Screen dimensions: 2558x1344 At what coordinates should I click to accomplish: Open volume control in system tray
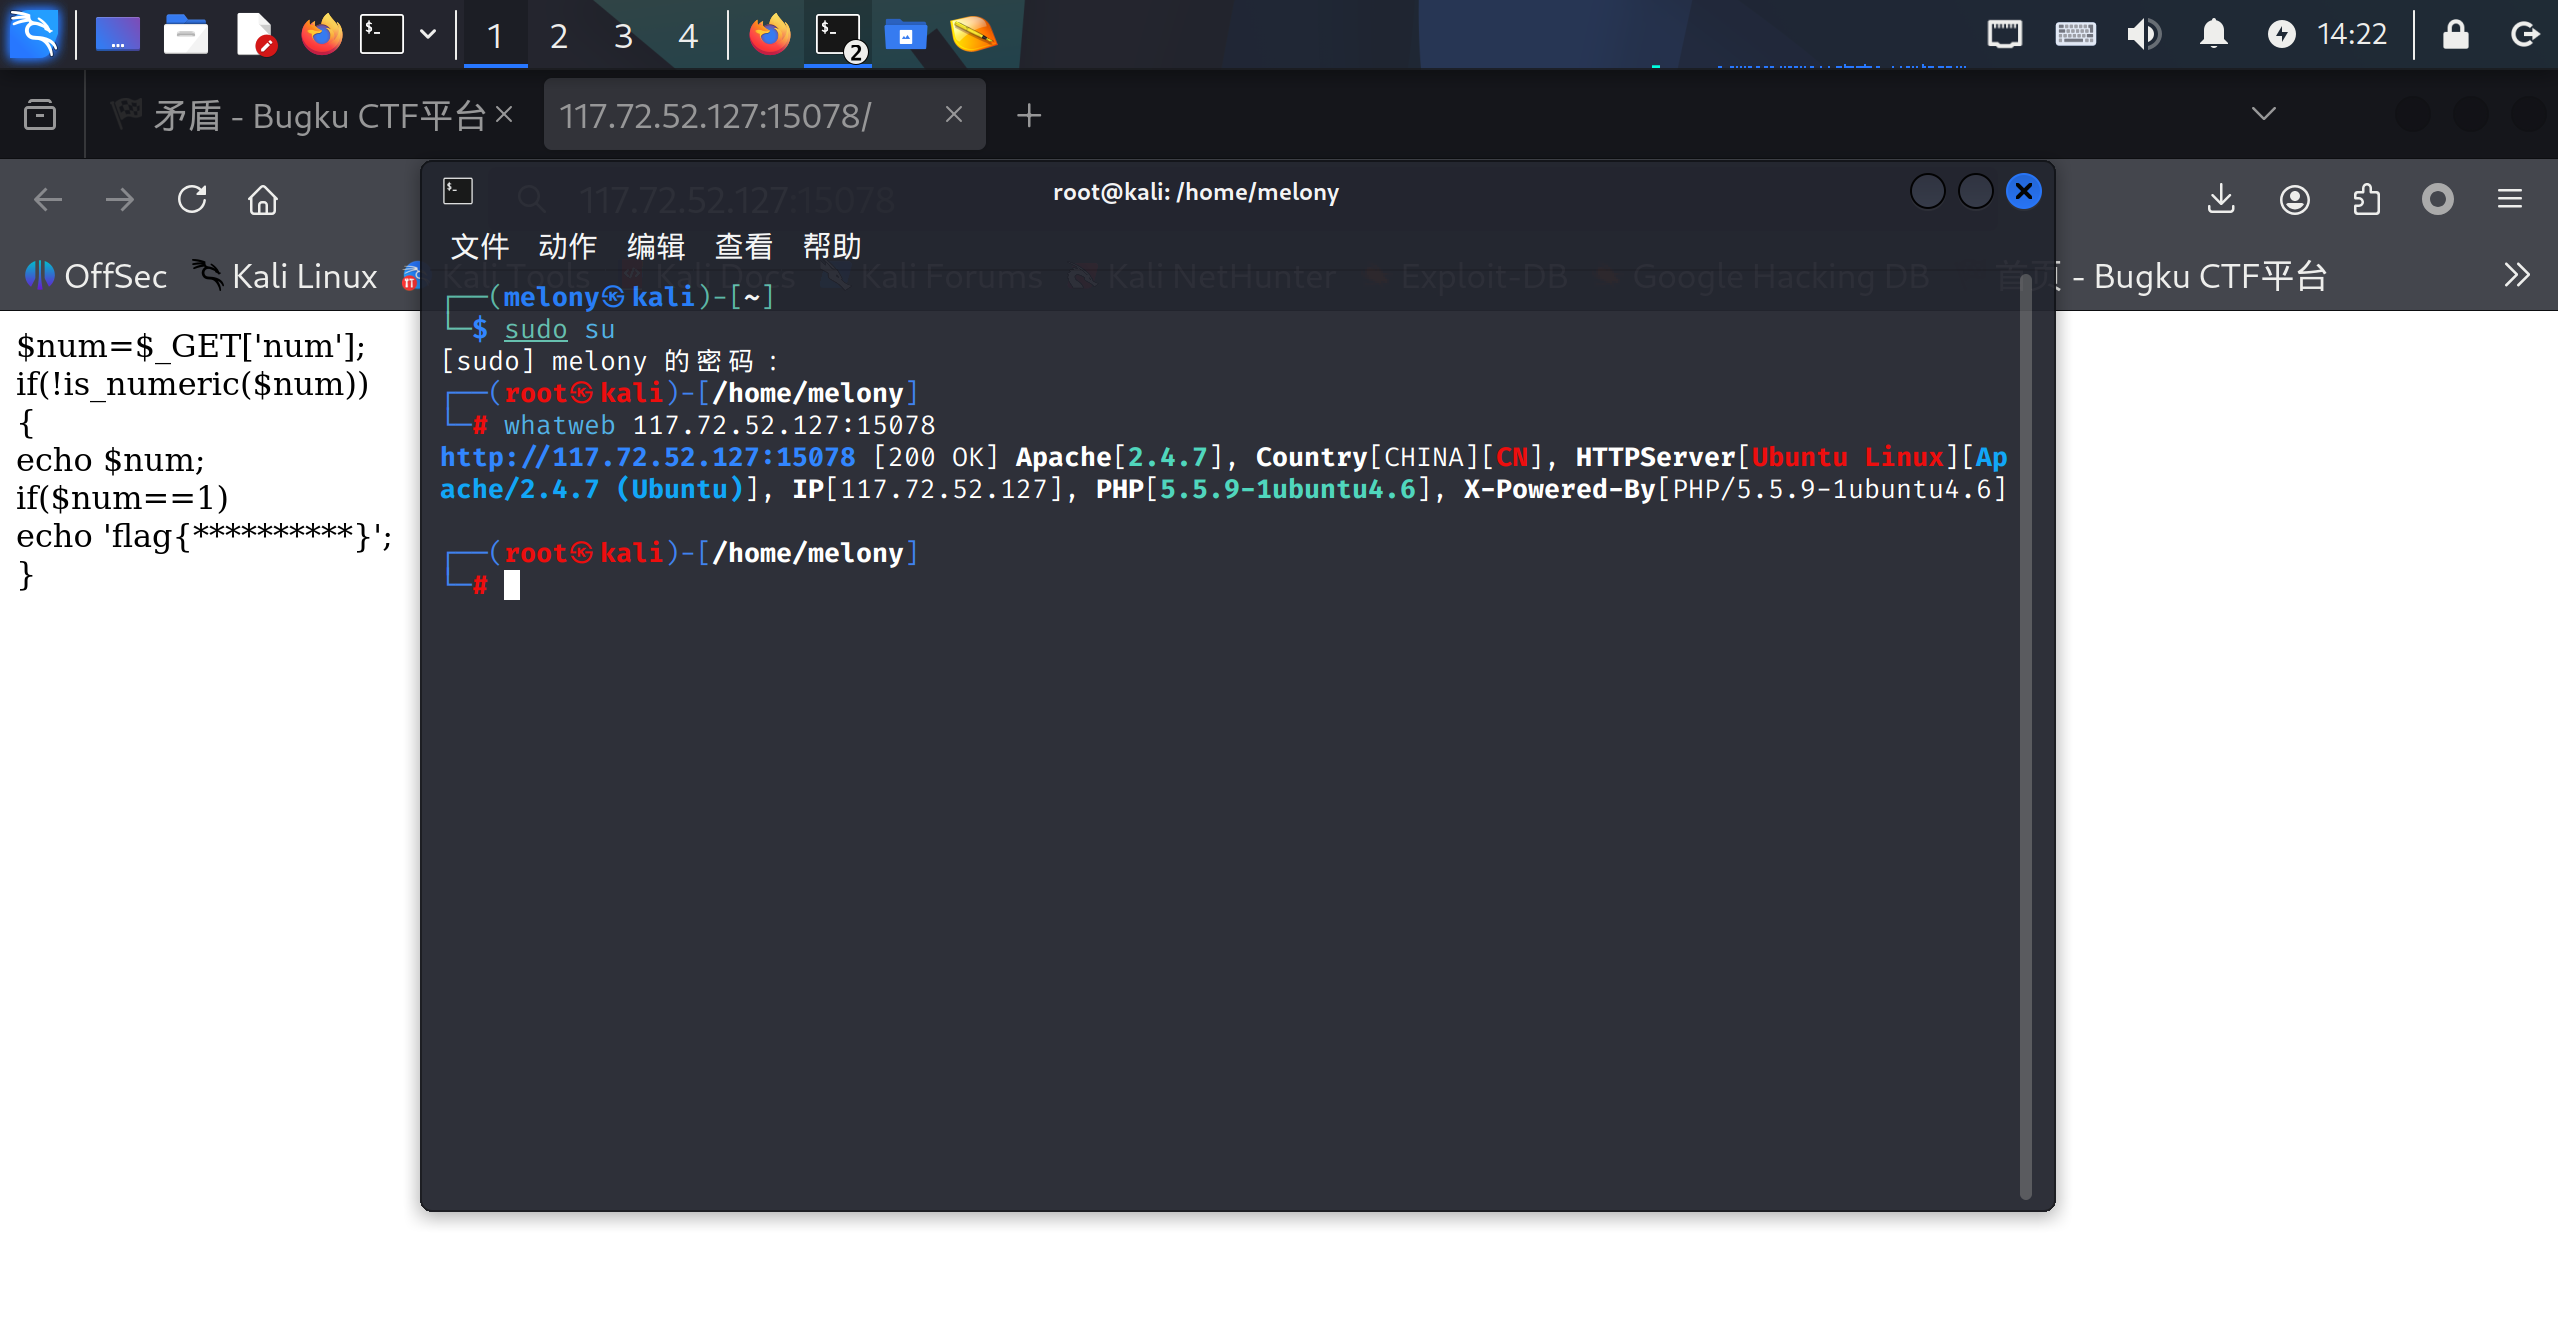click(x=2143, y=34)
